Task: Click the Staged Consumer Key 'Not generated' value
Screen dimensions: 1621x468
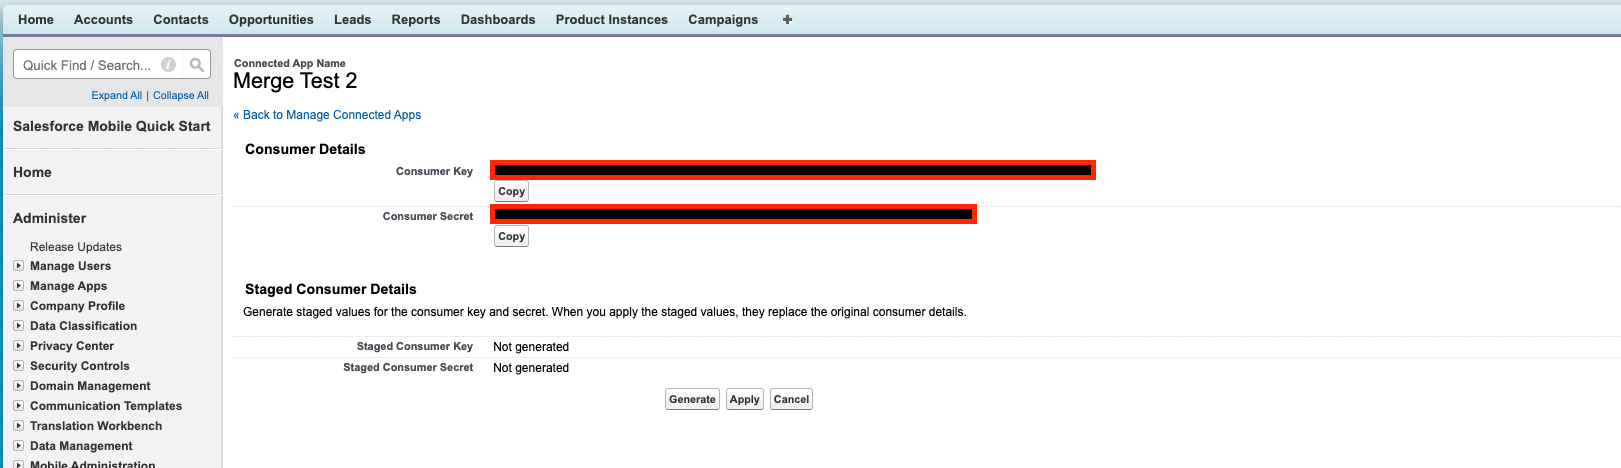Action: pos(531,347)
